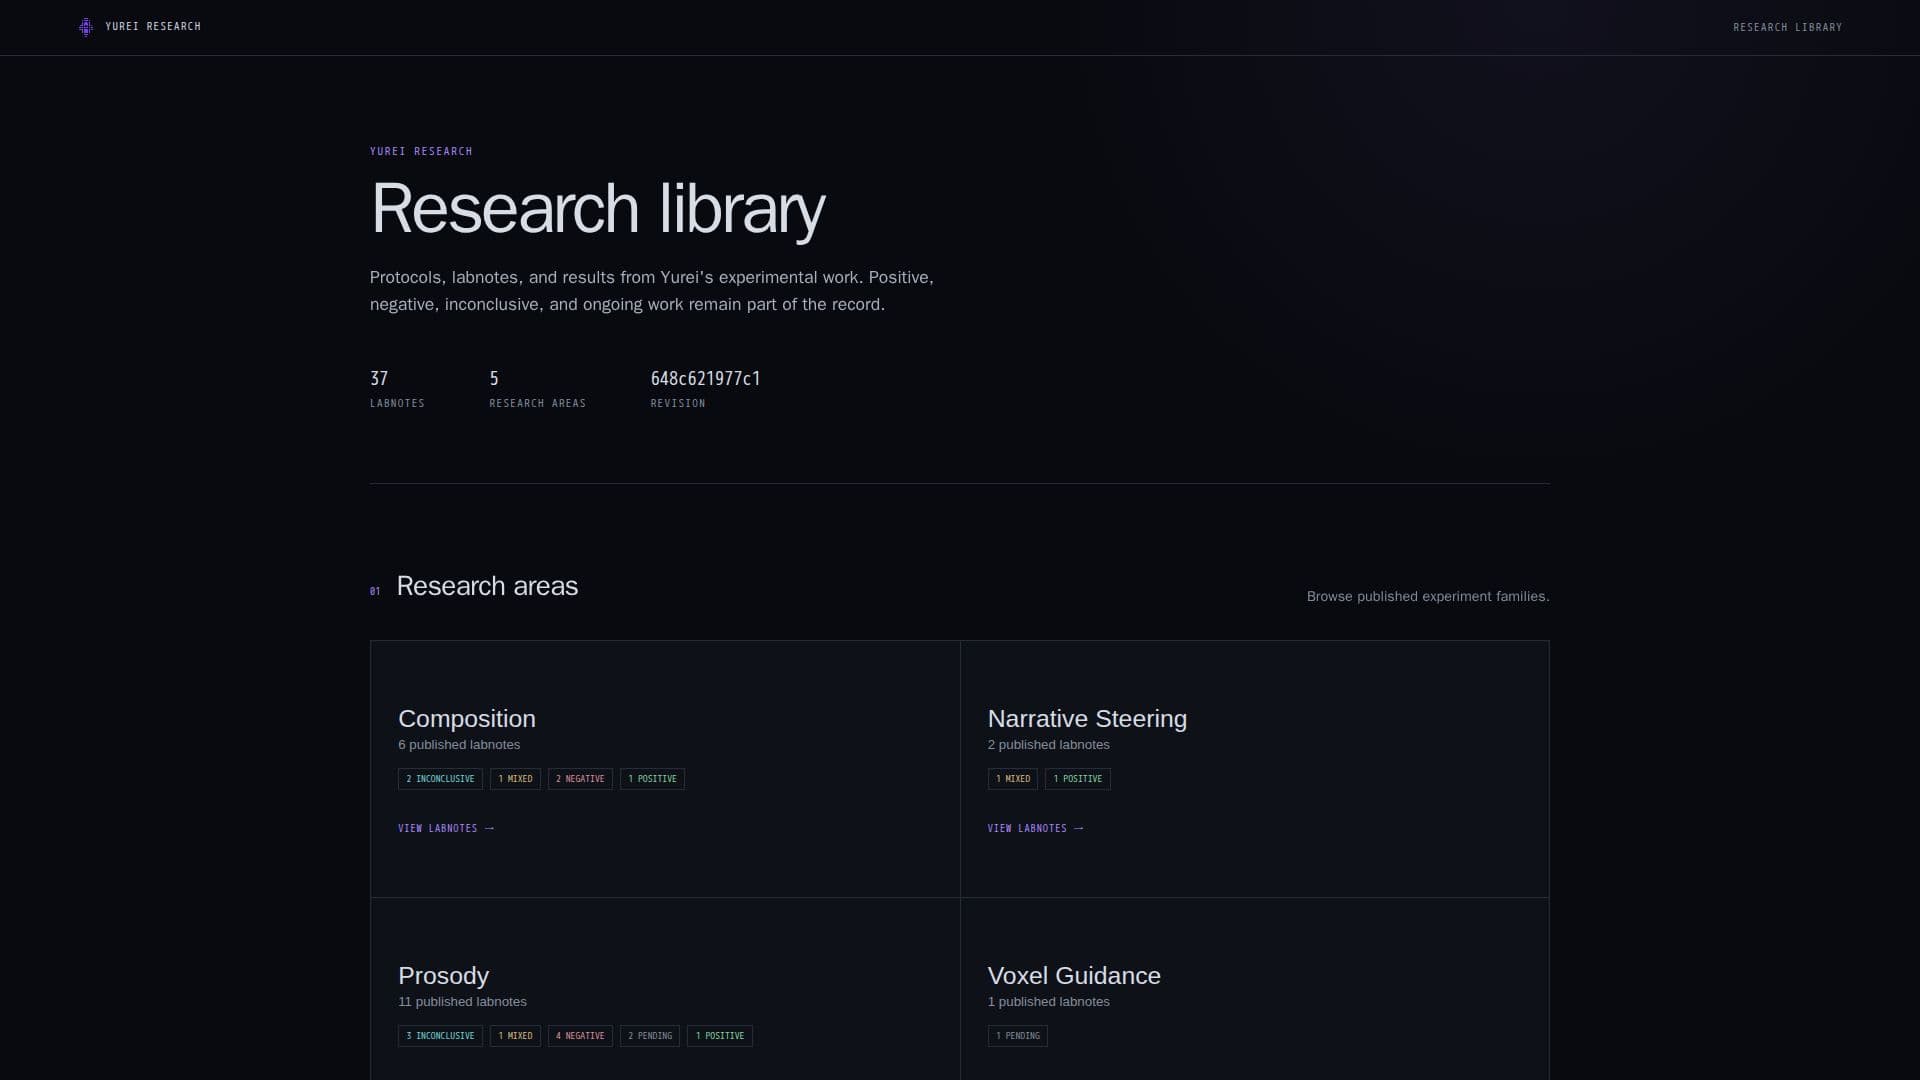The image size is (1920, 1080).
Task: Open the Narrative Steering card title
Action: coord(1087,719)
